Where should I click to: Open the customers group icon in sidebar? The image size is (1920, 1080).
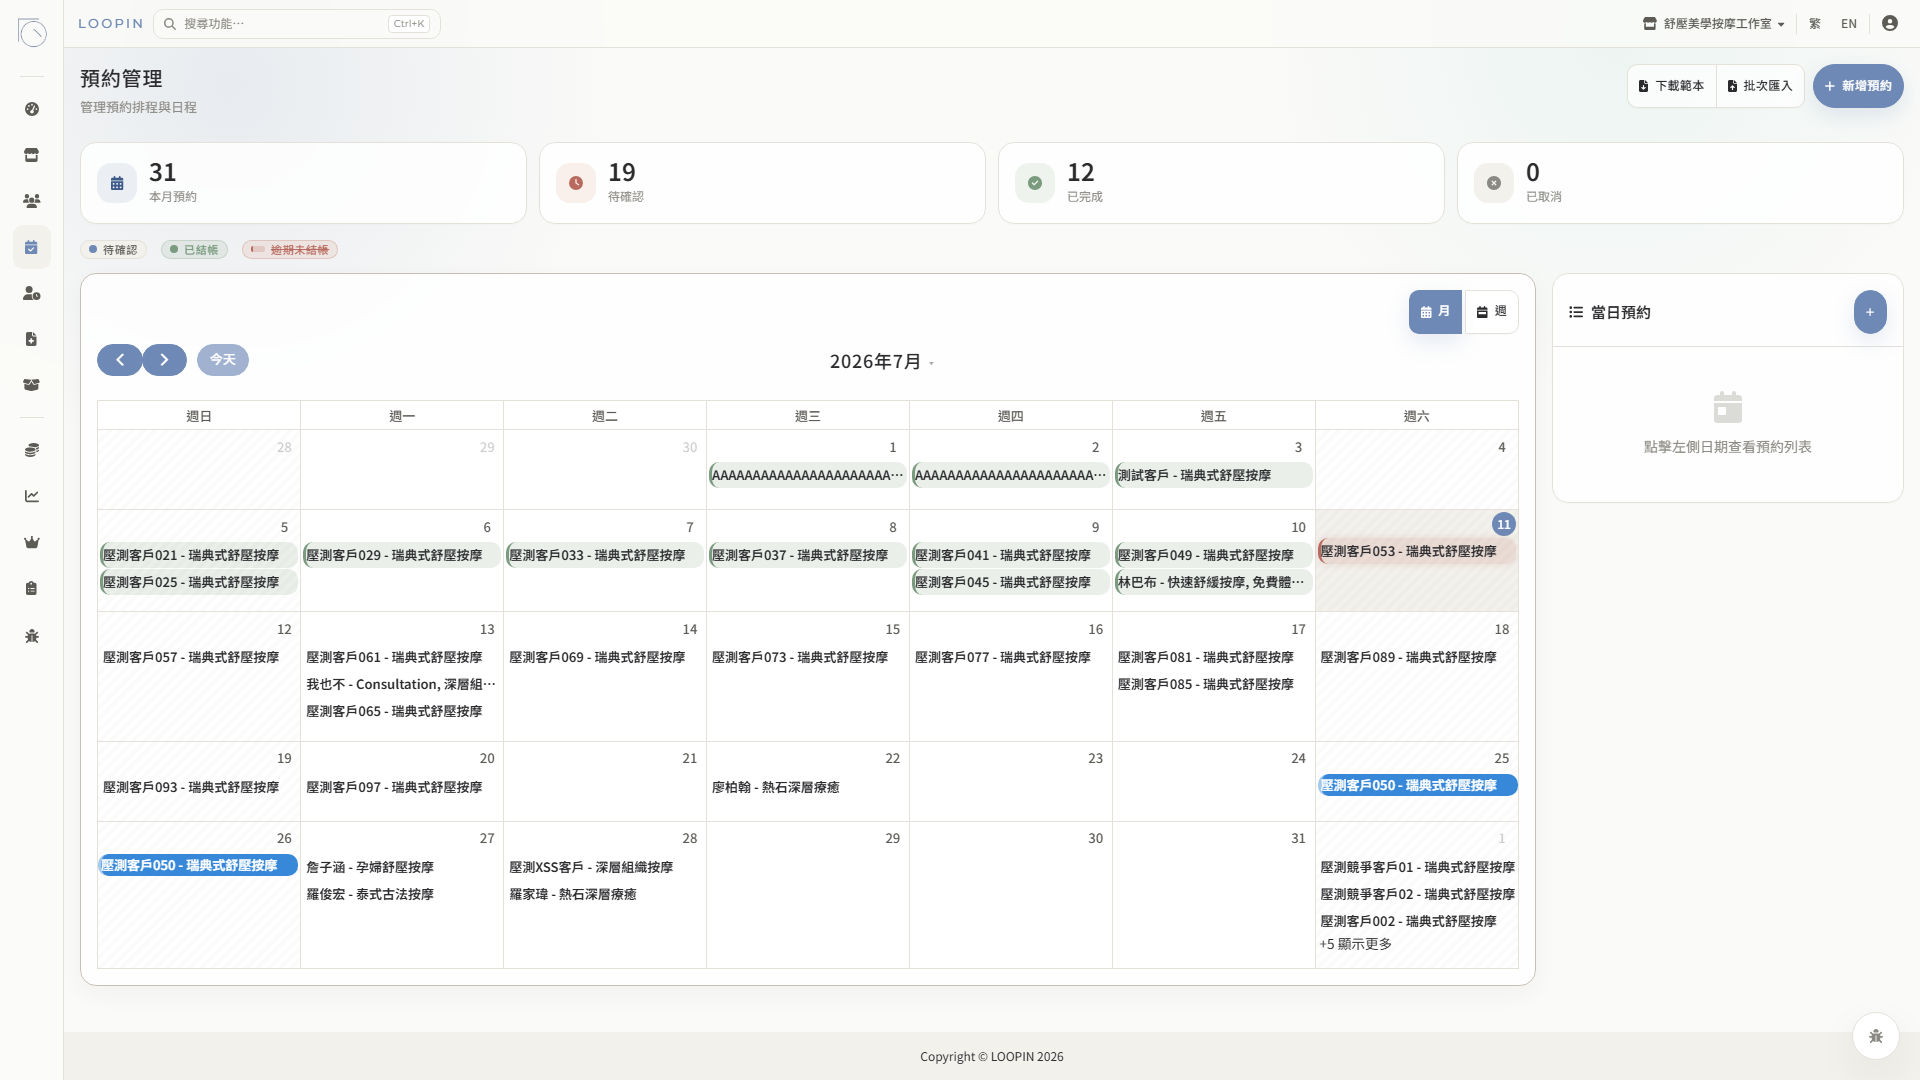pyautogui.click(x=32, y=201)
